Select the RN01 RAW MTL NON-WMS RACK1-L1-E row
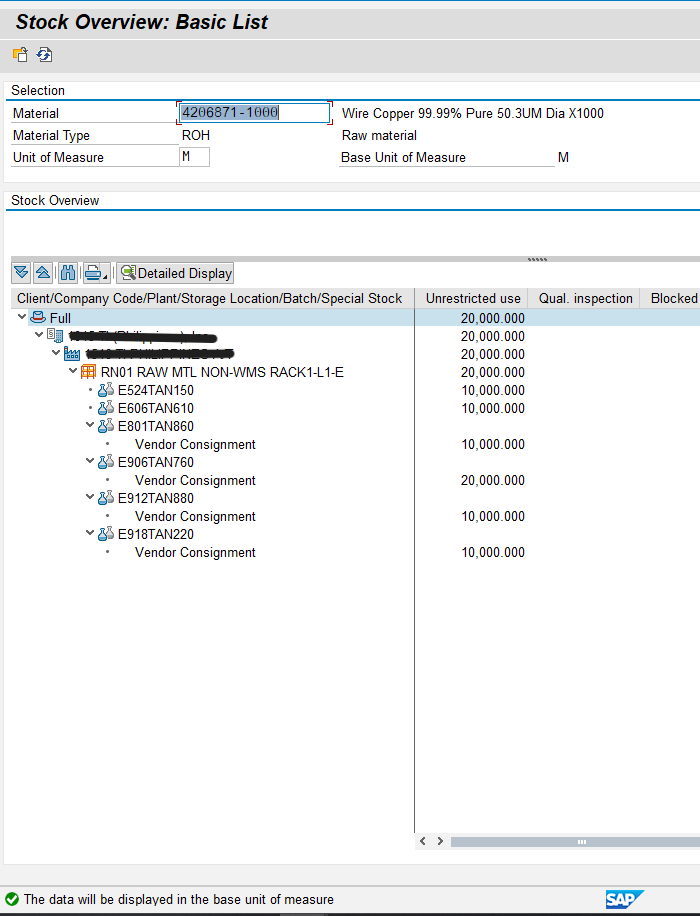The height and width of the screenshot is (916, 700). coord(222,372)
